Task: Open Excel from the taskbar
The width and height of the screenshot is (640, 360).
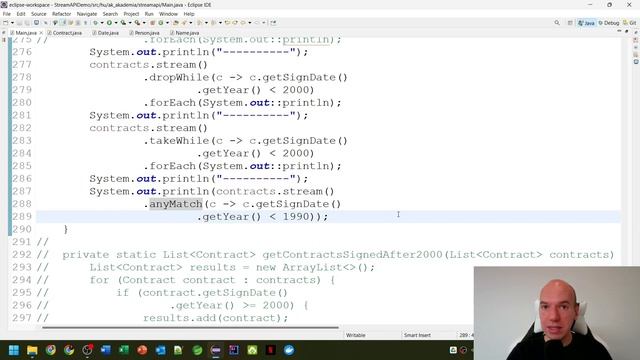Action: 124,350
